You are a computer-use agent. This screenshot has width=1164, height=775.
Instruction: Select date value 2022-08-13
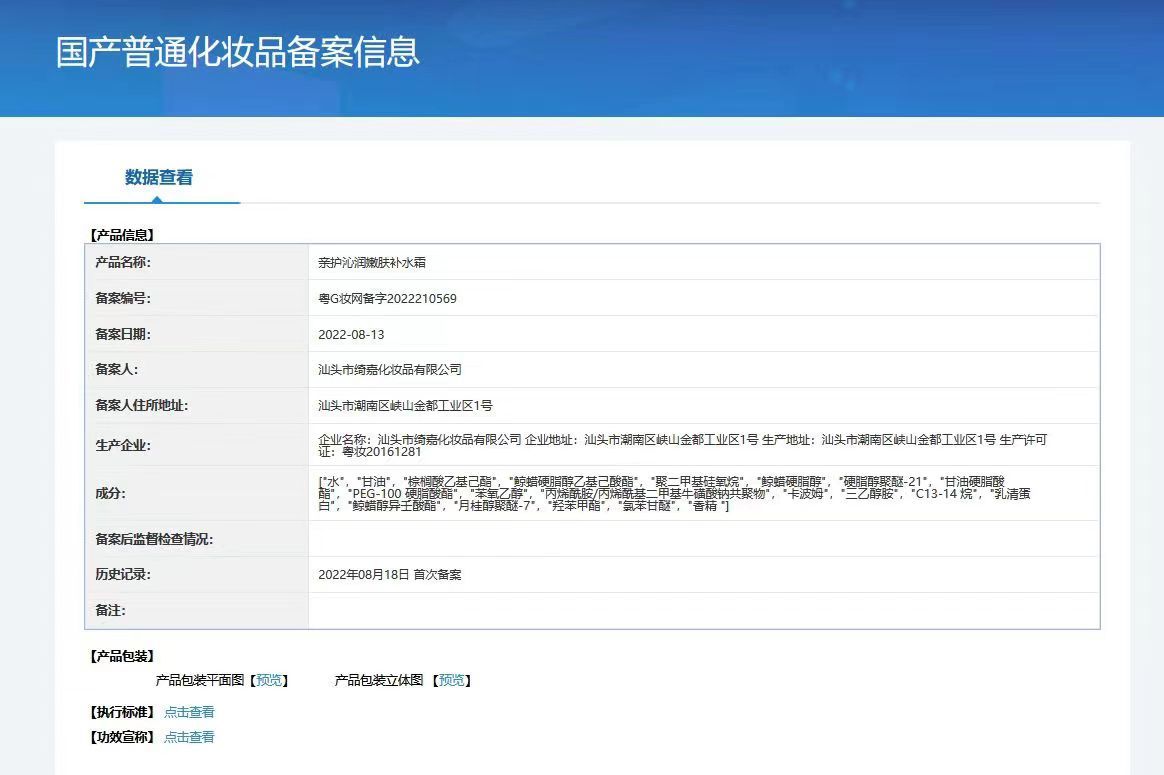pos(351,335)
